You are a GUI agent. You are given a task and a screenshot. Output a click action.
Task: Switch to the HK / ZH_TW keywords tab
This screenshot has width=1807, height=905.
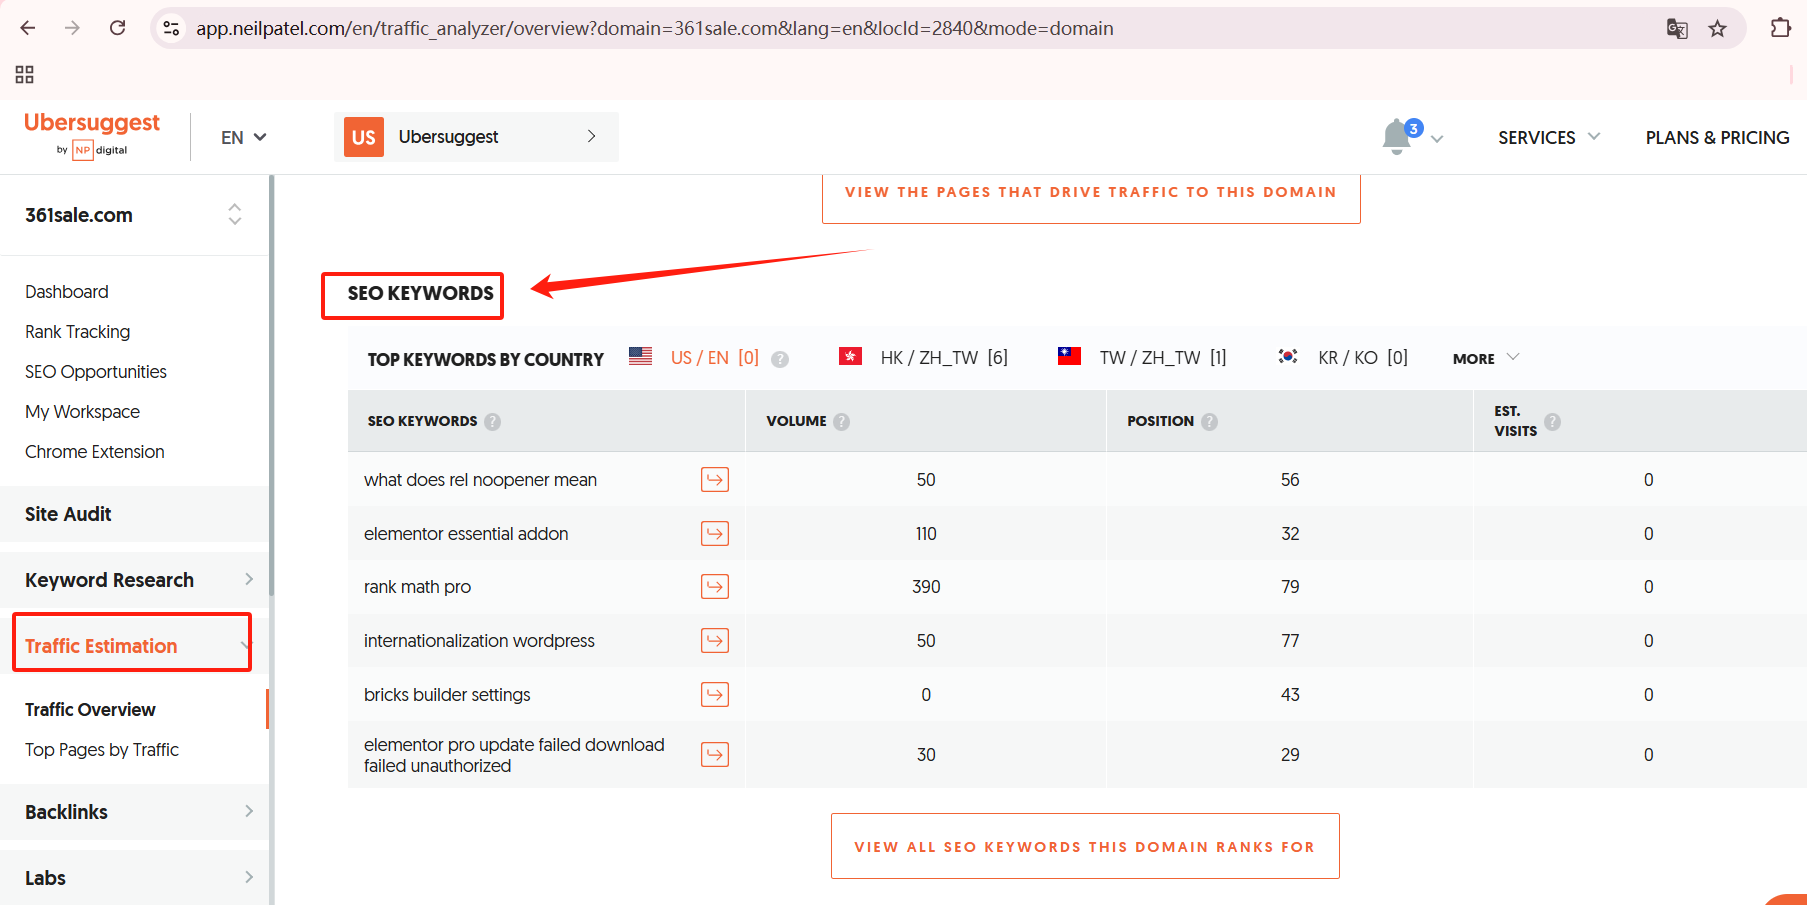pyautogui.click(x=945, y=357)
